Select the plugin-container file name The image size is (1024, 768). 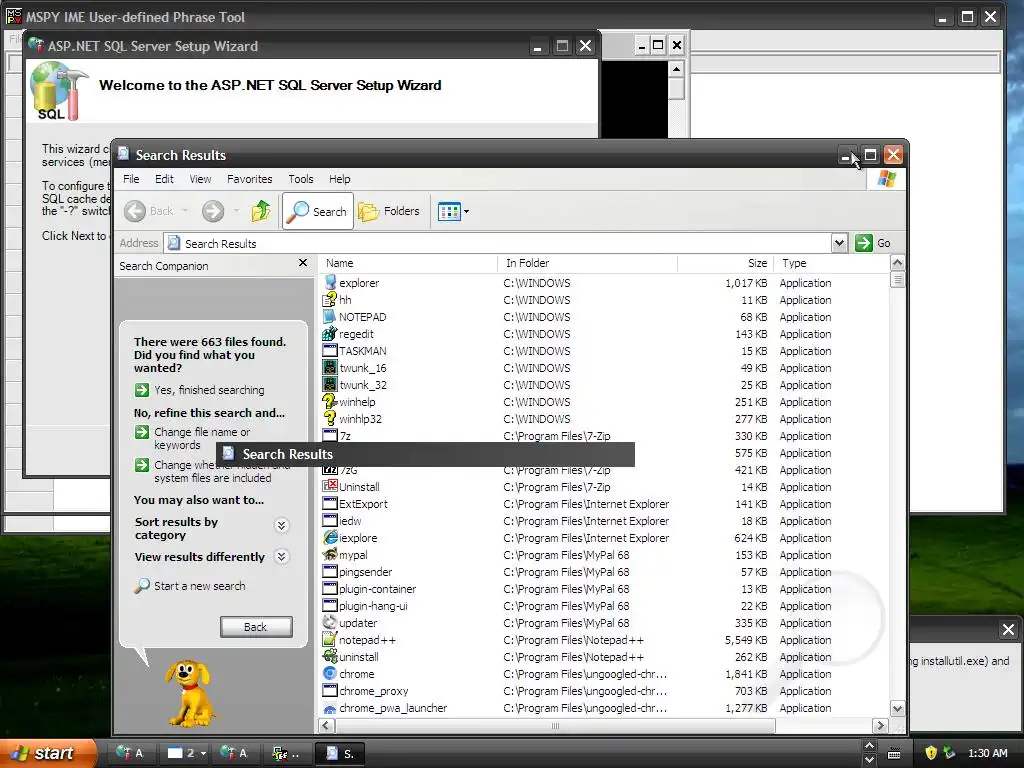pos(377,589)
